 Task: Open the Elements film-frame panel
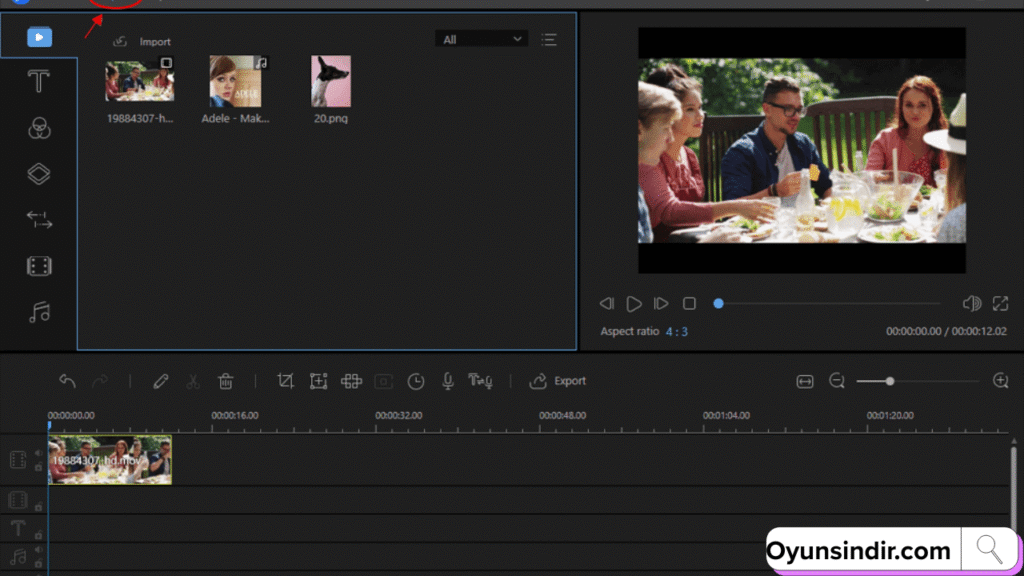point(39,266)
